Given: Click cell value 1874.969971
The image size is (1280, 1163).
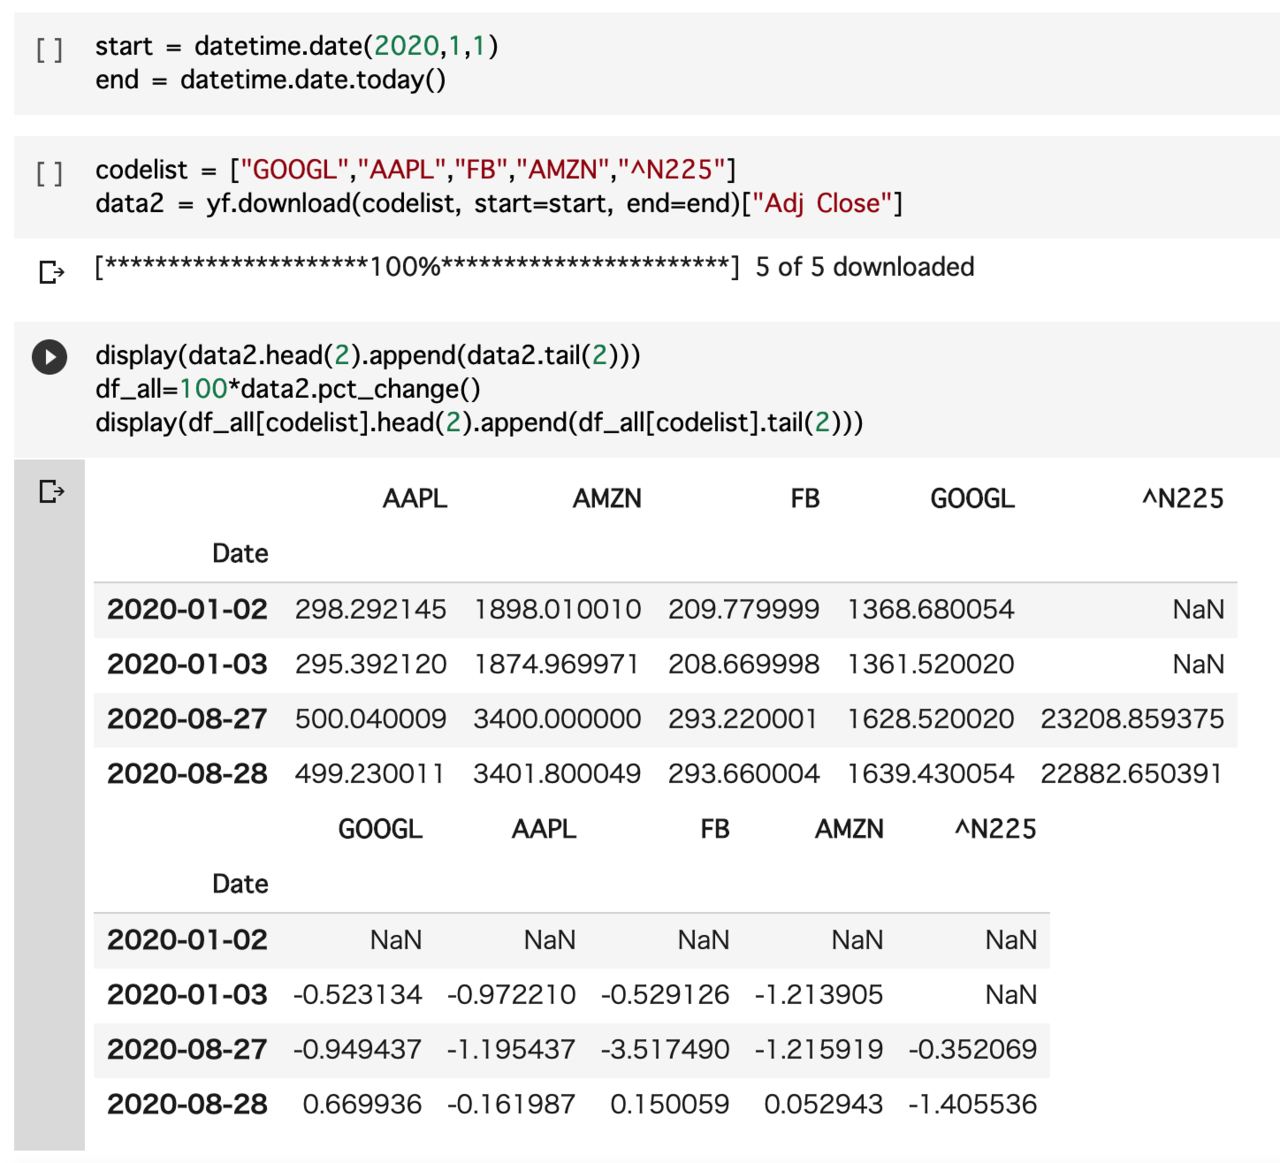Looking at the screenshot, I should (557, 664).
